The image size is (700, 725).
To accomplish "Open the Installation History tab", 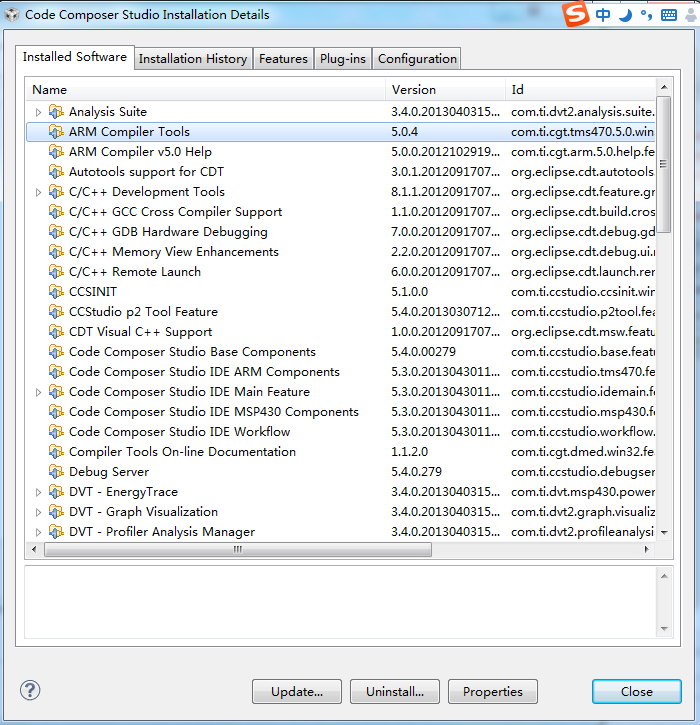I will [x=193, y=59].
